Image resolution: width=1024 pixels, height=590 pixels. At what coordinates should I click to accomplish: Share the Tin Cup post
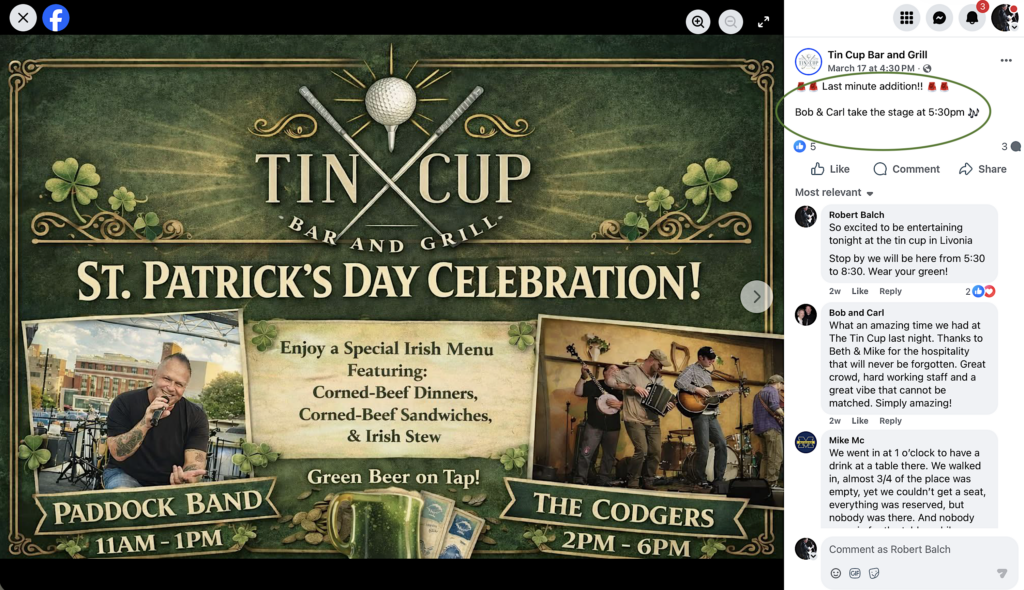[982, 169]
